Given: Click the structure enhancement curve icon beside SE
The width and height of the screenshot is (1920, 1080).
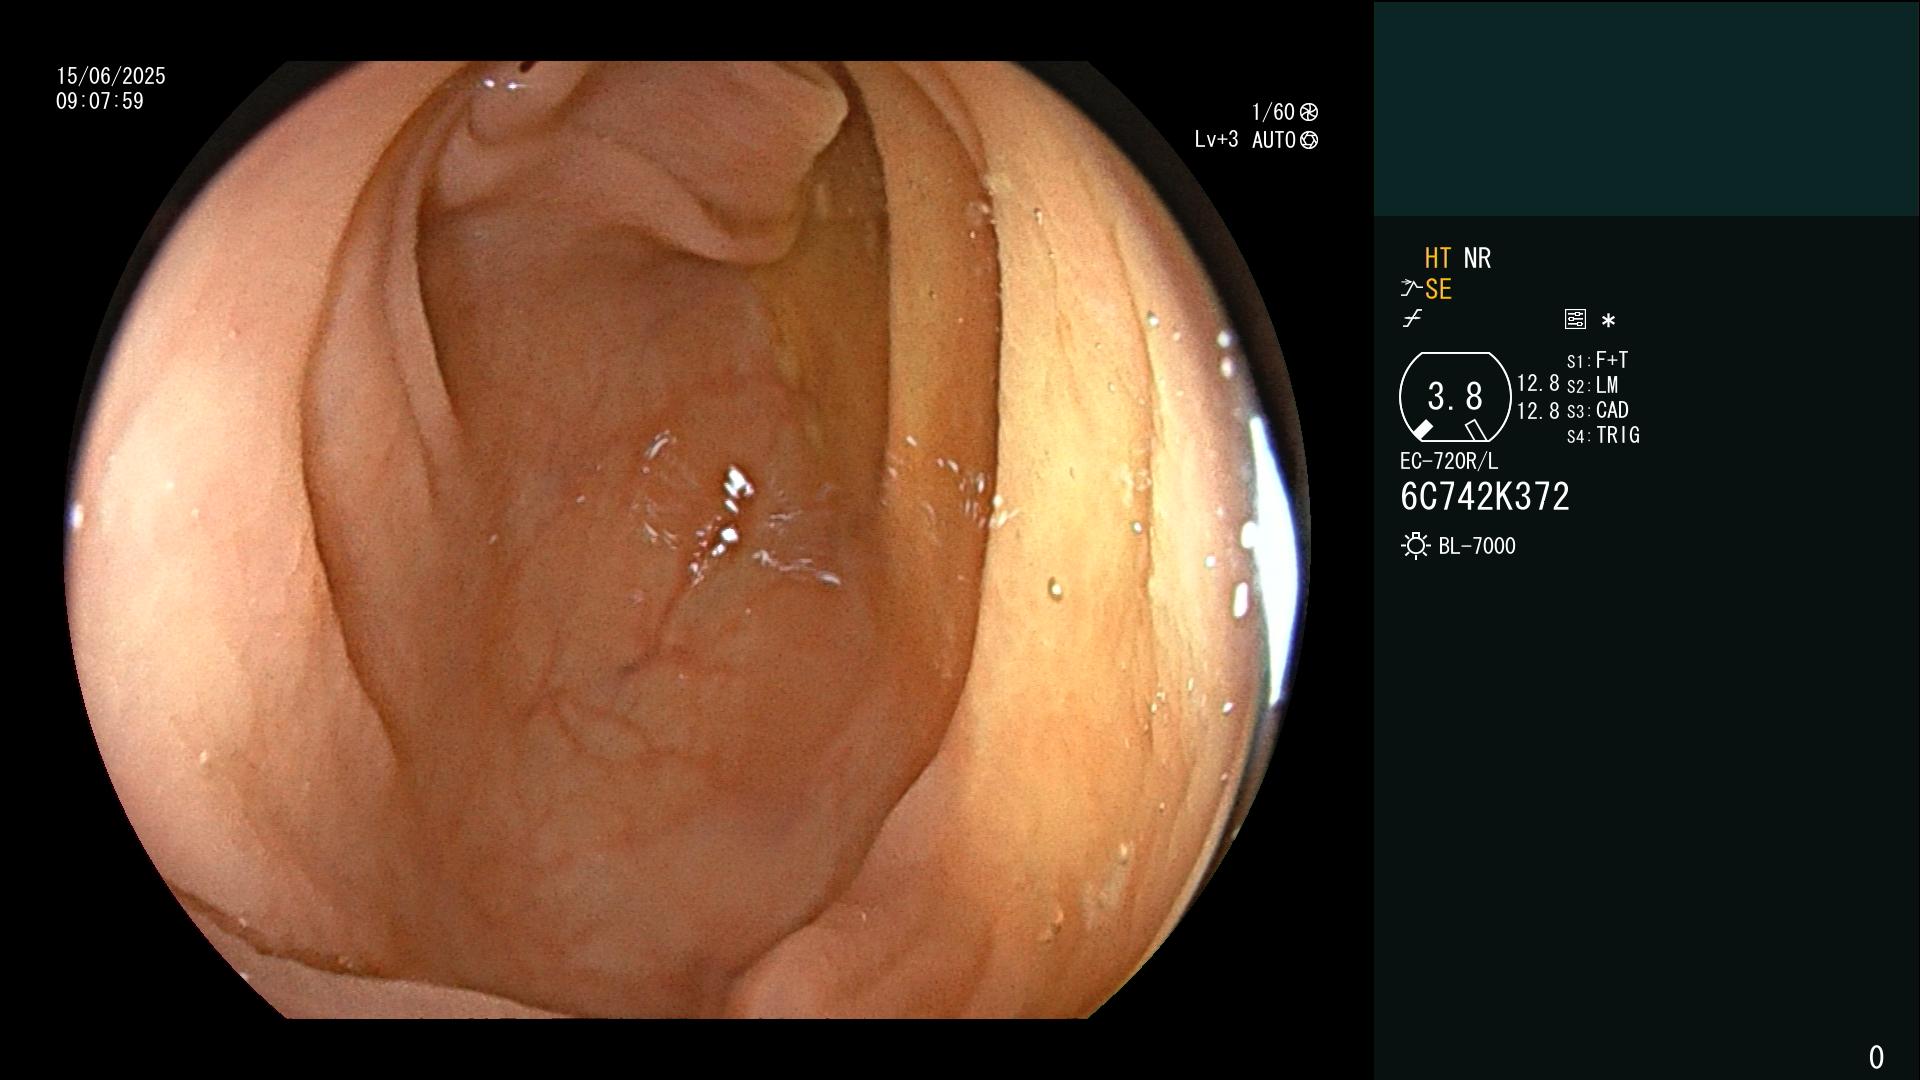Looking at the screenshot, I should 1411,289.
